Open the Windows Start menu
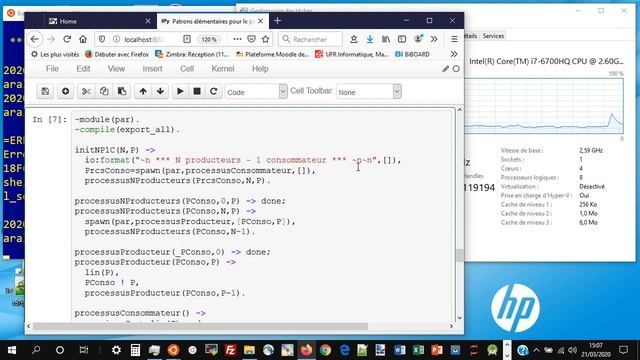640x360 pixels. coord(11,350)
